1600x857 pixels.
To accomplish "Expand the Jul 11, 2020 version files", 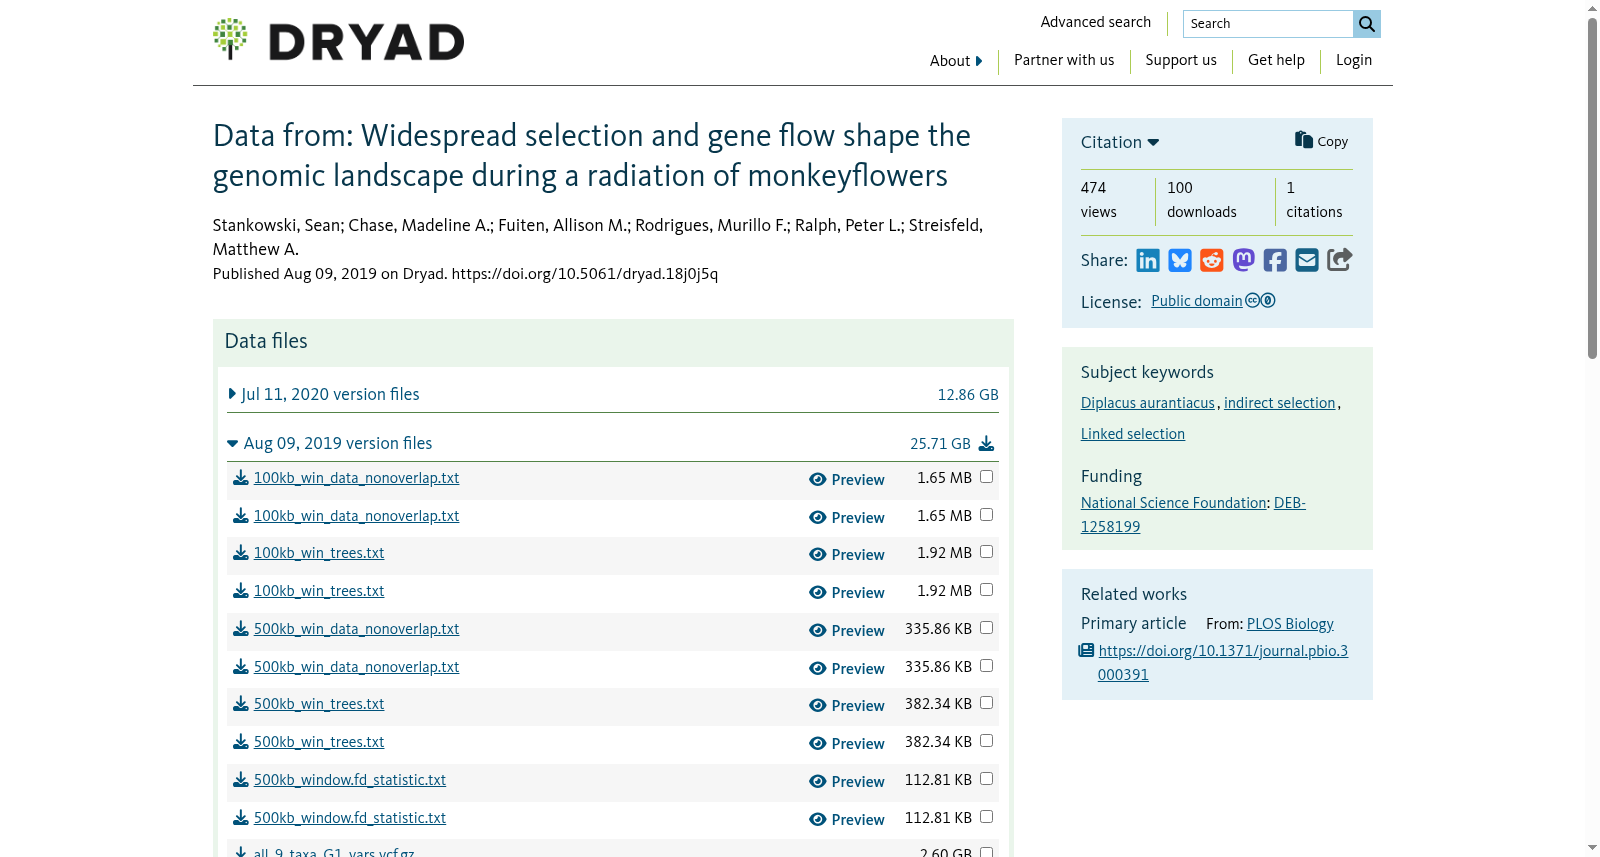I will pos(324,394).
